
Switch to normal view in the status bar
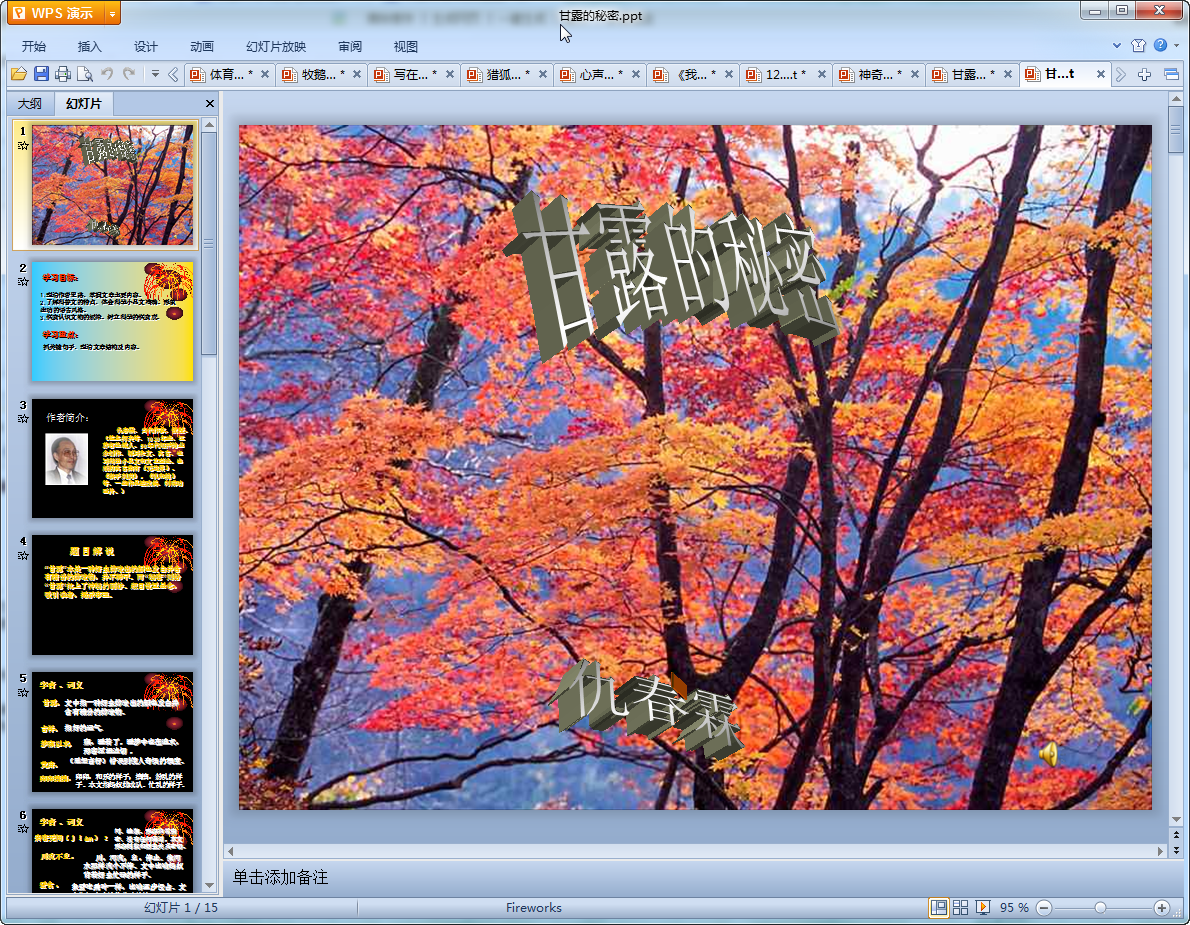click(939, 908)
